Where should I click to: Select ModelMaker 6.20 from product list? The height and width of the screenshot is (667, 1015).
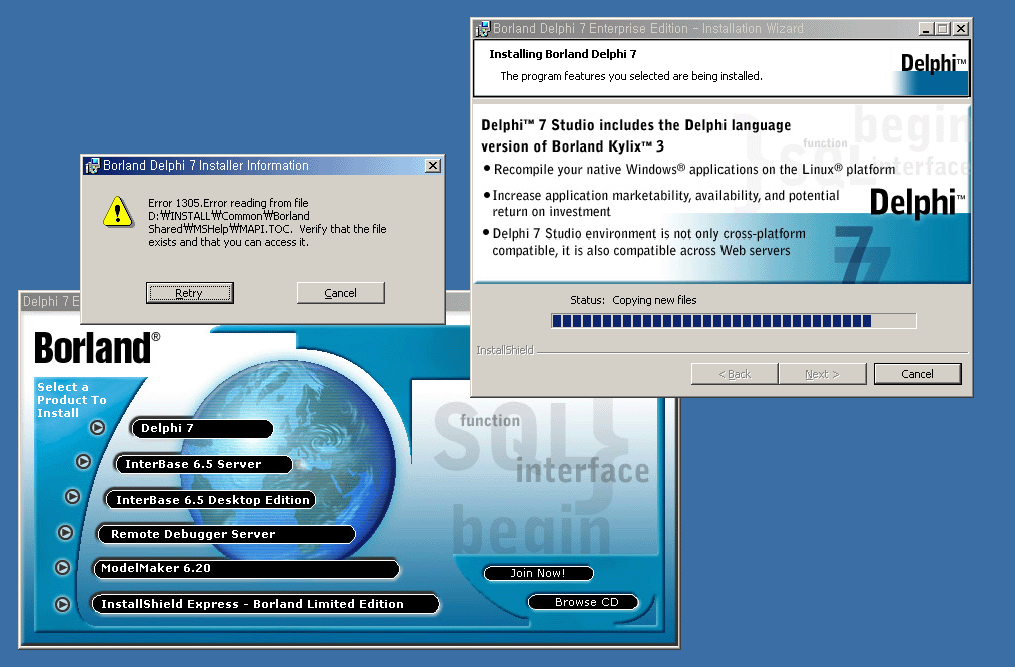click(248, 568)
